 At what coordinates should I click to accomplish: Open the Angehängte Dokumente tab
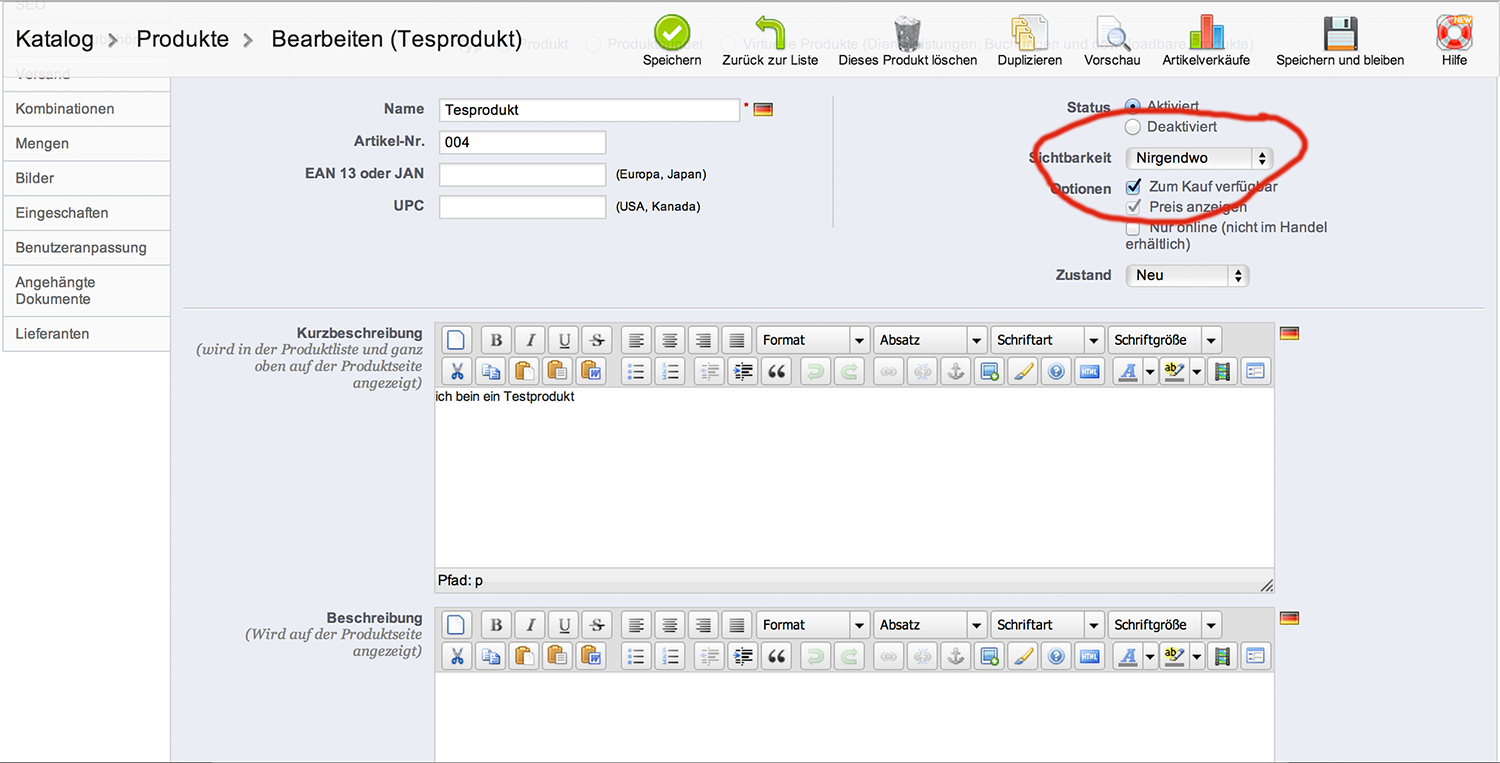[x=86, y=291]
